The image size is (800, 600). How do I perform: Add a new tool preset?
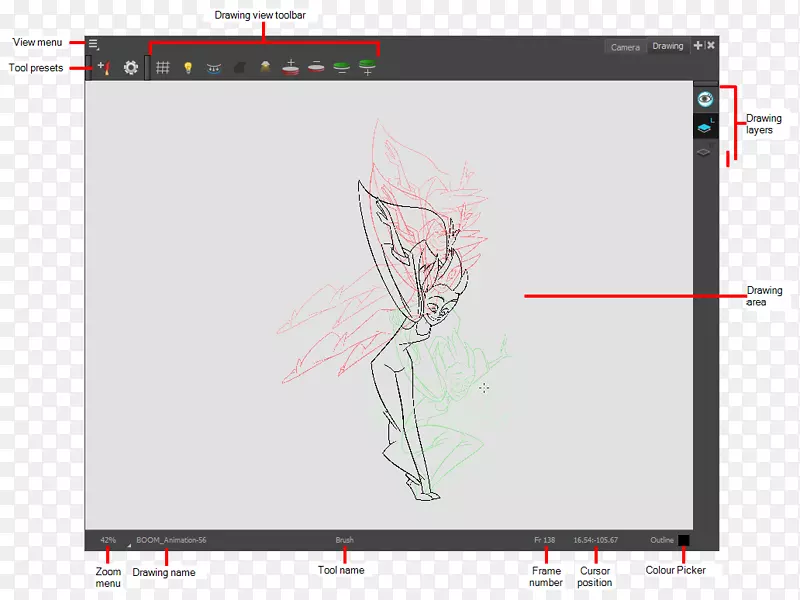(103, 68)
